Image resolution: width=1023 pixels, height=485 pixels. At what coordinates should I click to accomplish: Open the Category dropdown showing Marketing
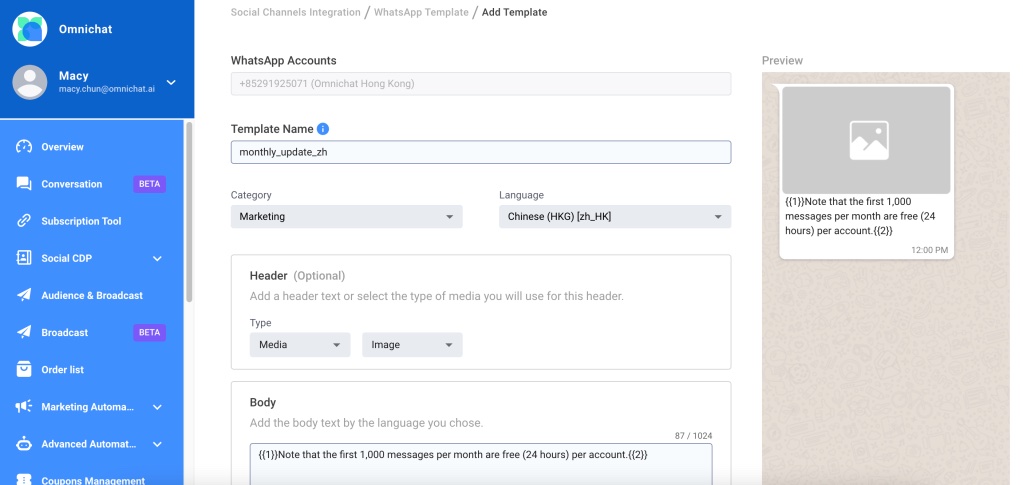(x=346, y=216)
